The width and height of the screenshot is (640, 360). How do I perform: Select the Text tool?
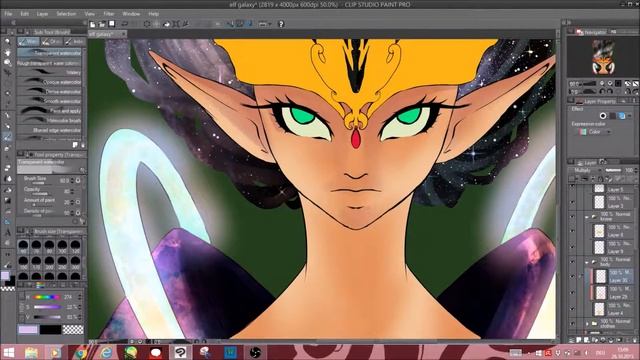pyautogui.click(x=7, y=233)
